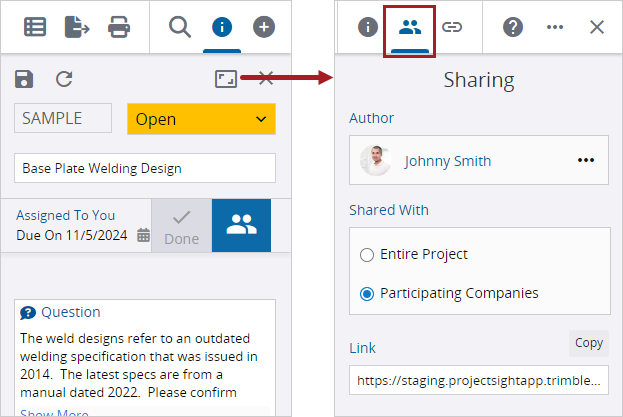Click the print icon
This screenshot has width=623, height=417.
119,27
